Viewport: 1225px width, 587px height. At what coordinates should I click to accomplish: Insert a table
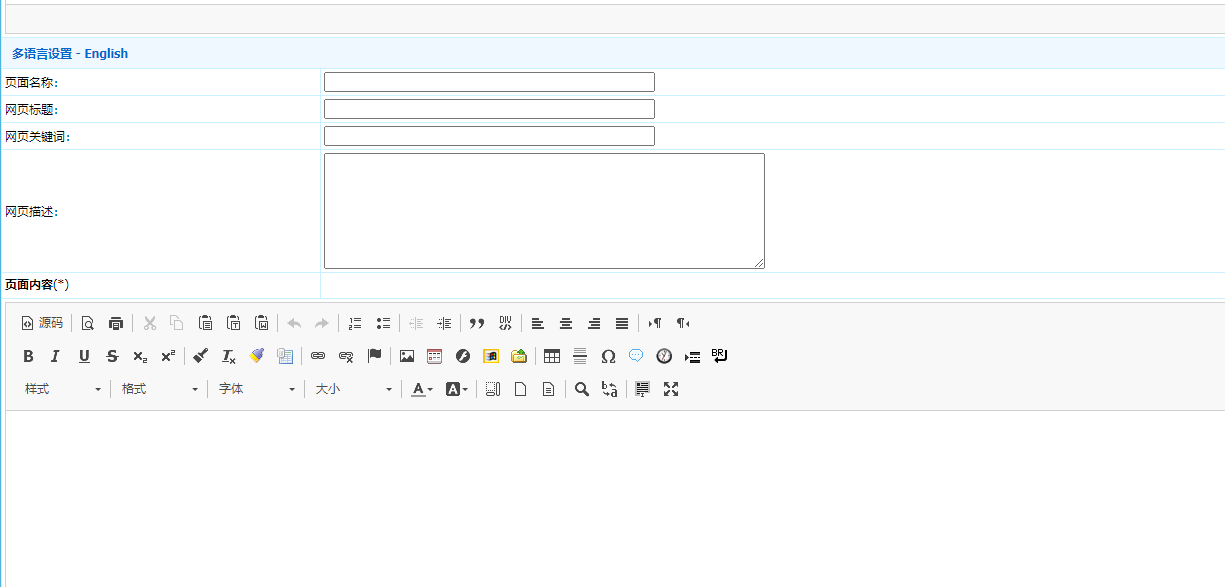pos(552,356)
